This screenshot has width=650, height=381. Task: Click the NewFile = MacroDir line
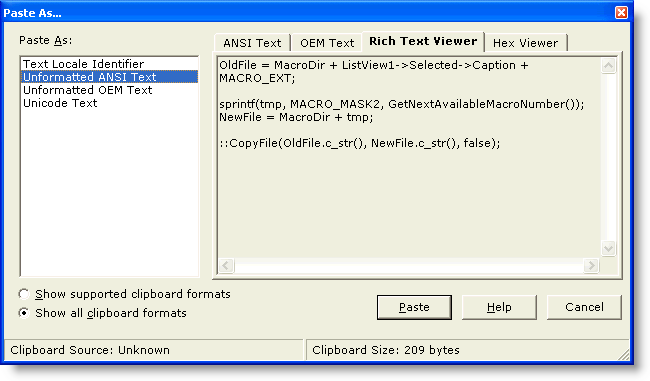296,117
